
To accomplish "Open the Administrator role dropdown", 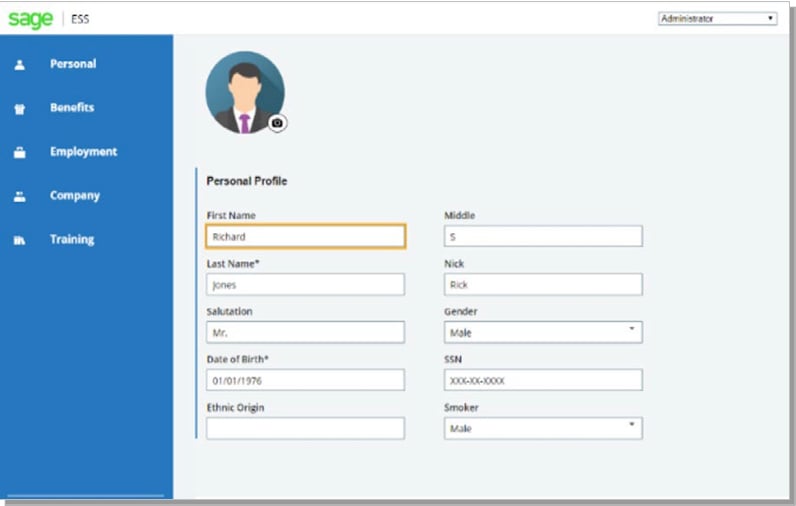I will point(717,19).
